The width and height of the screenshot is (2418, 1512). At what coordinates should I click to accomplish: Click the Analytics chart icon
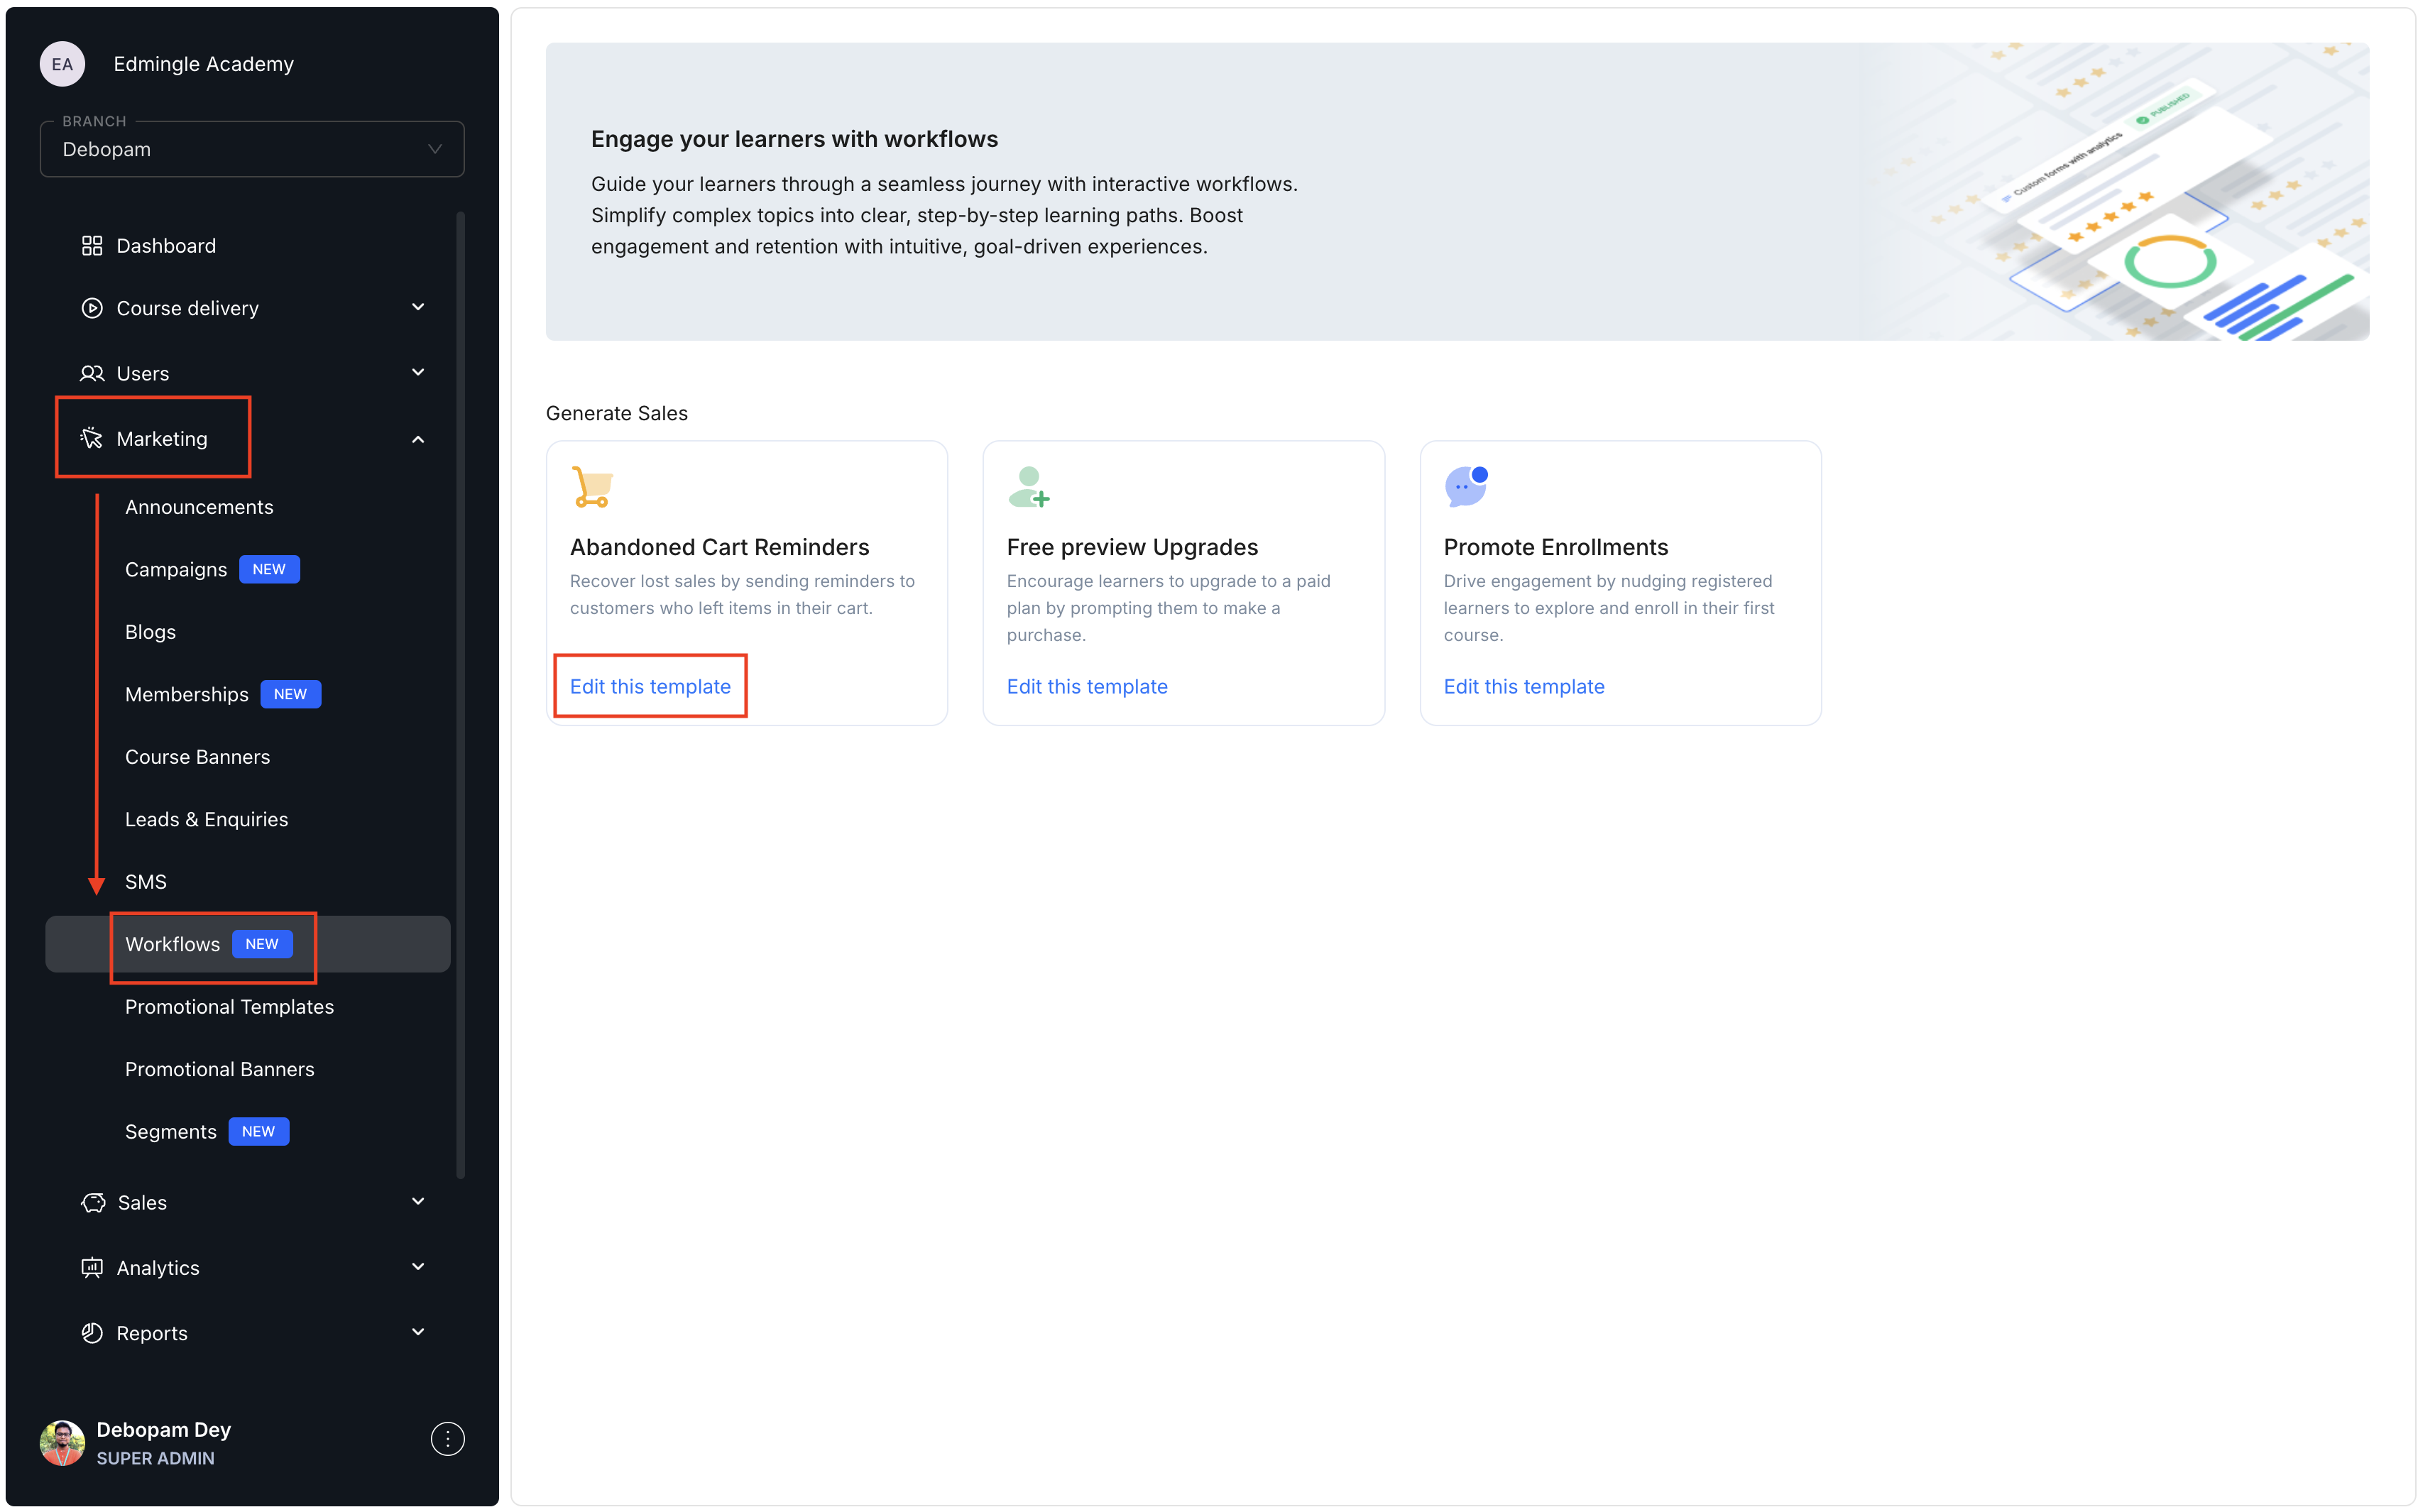pos(92,1267)
